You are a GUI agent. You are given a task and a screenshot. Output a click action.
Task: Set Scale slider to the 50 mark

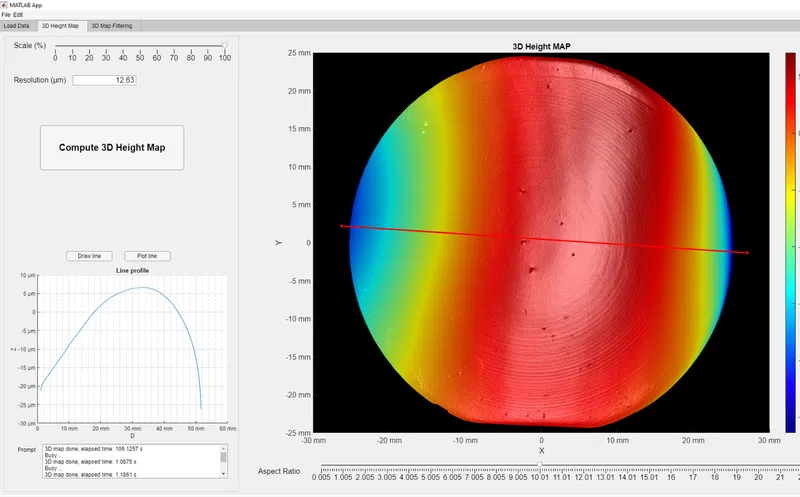pos(140,46)
